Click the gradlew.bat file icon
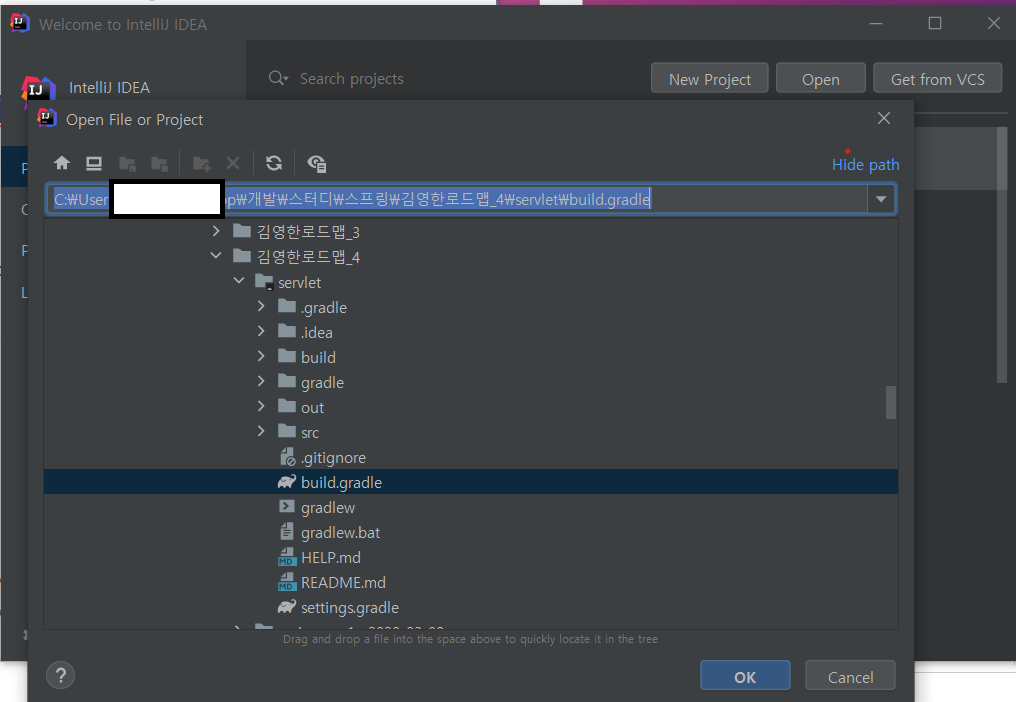 (286, 532)
